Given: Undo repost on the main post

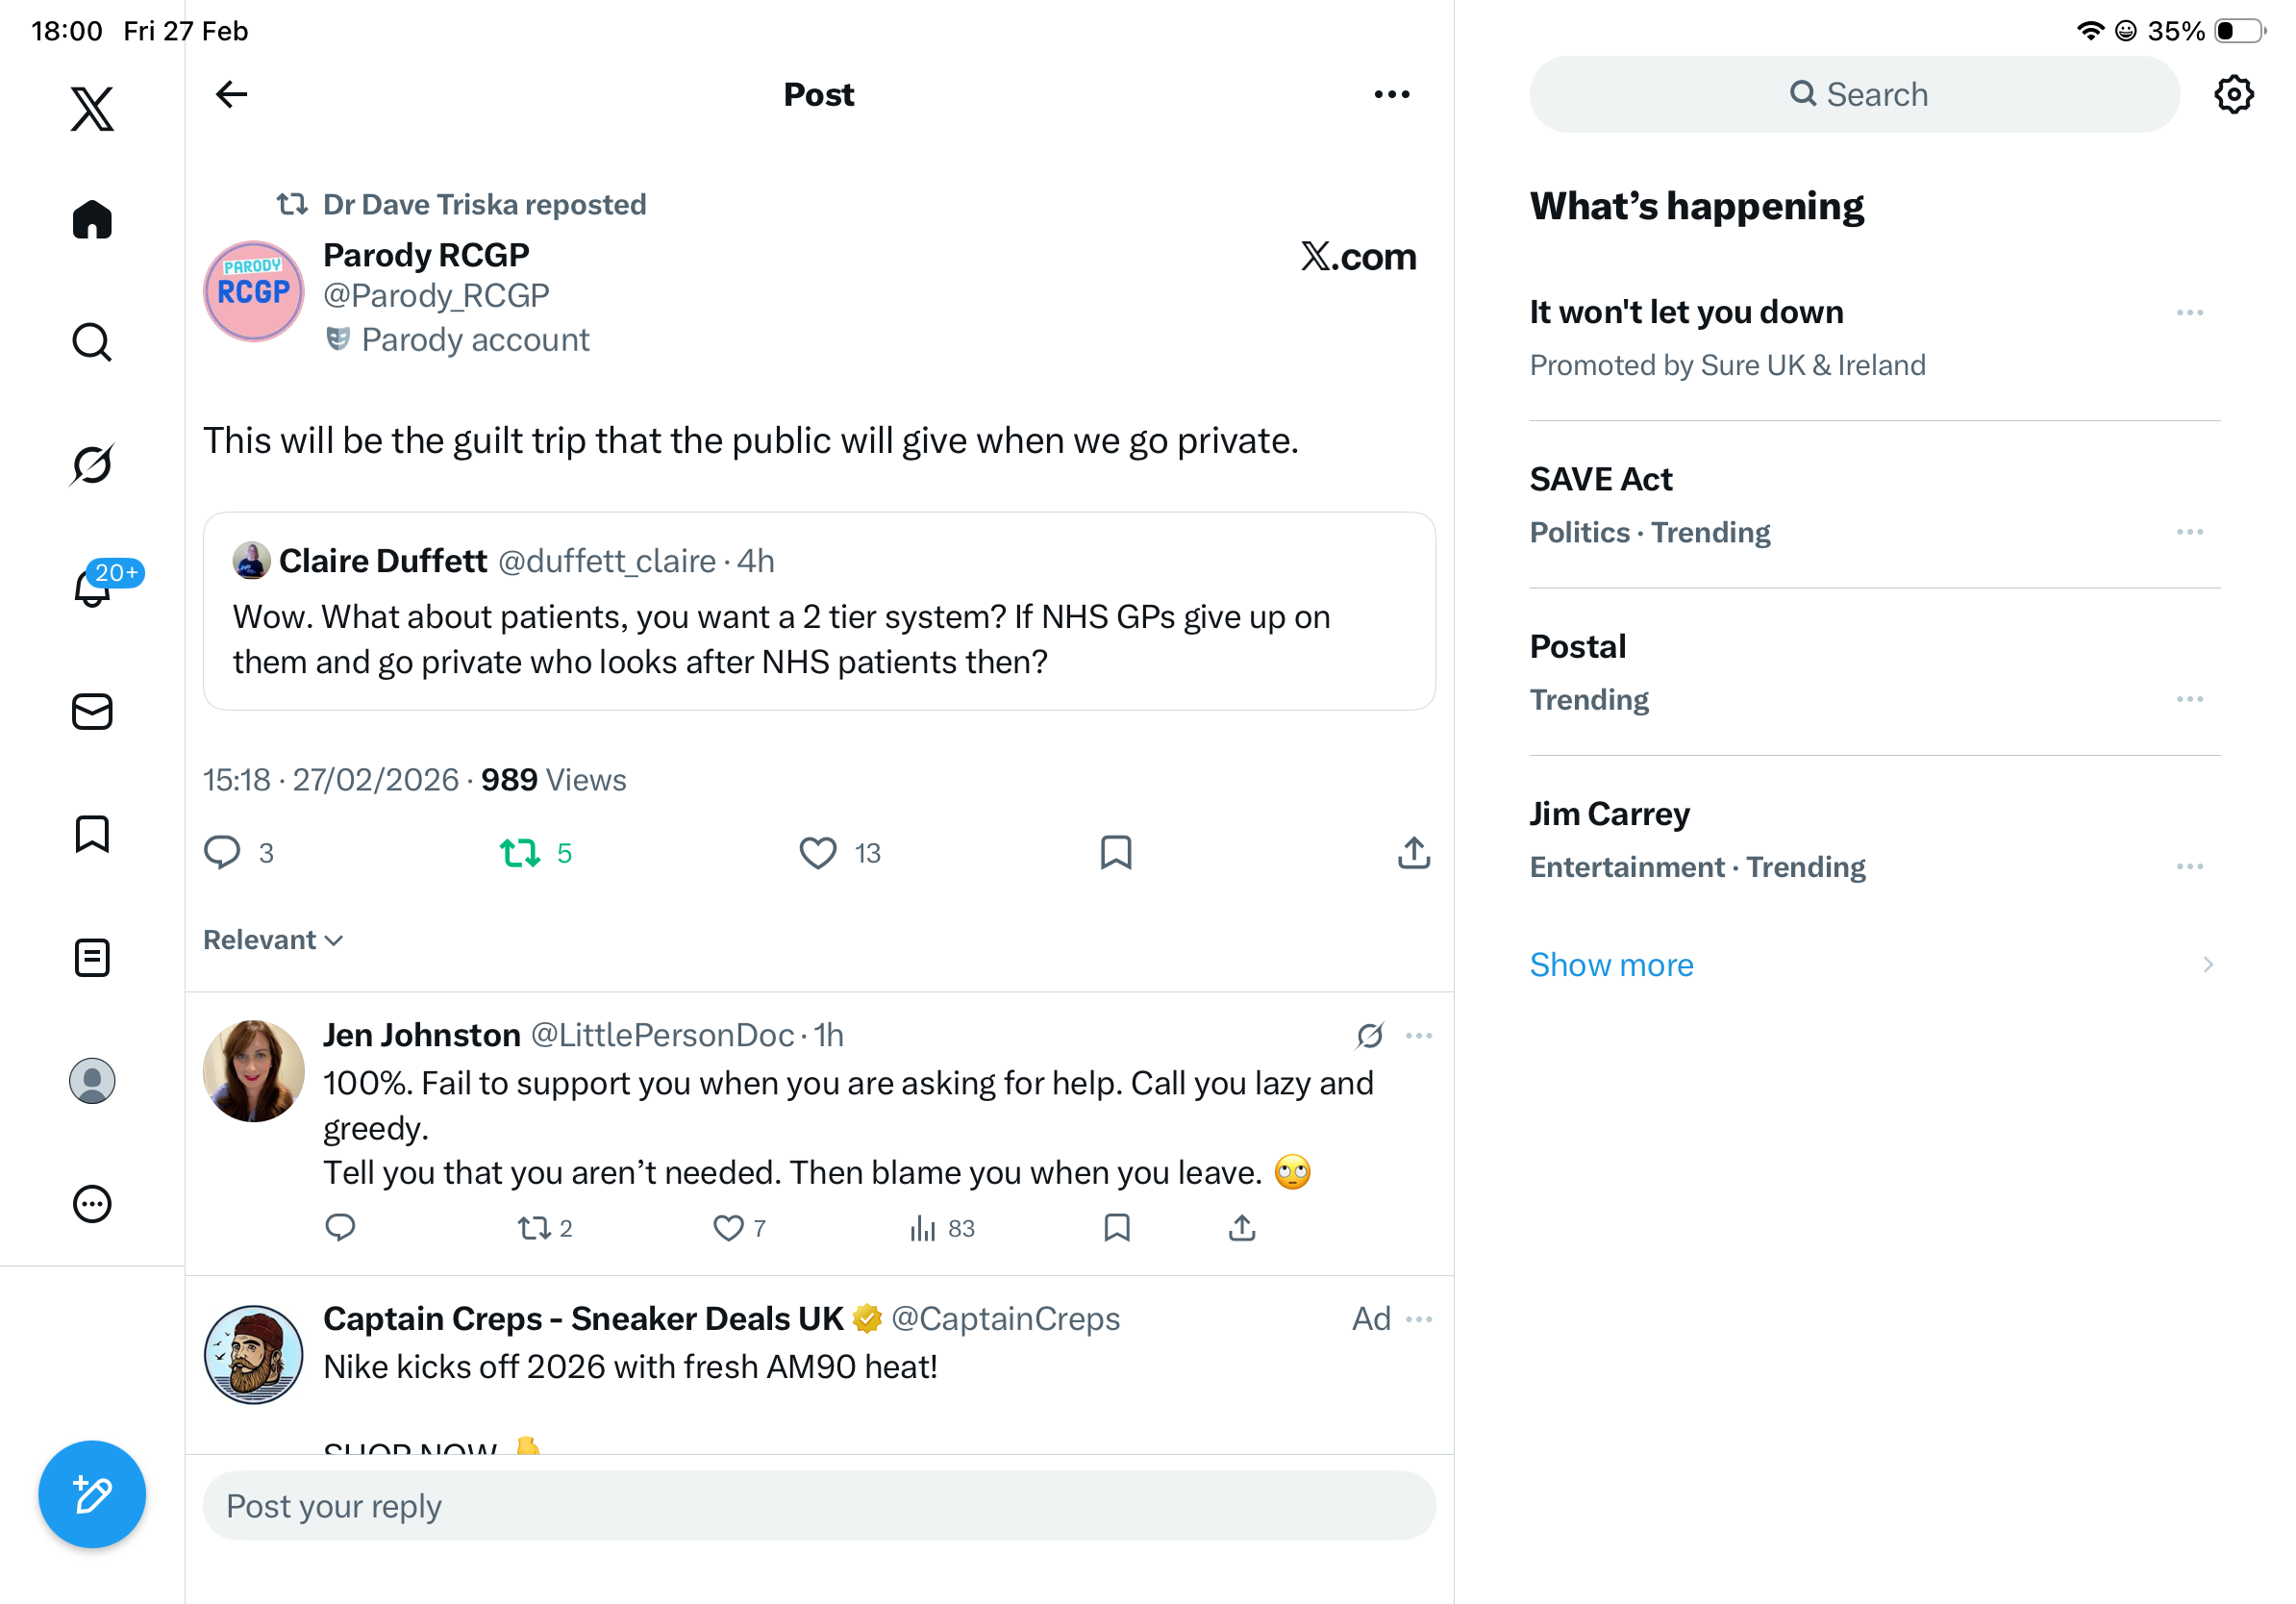Looking at the screenshot, I should [x=520, y=853].
